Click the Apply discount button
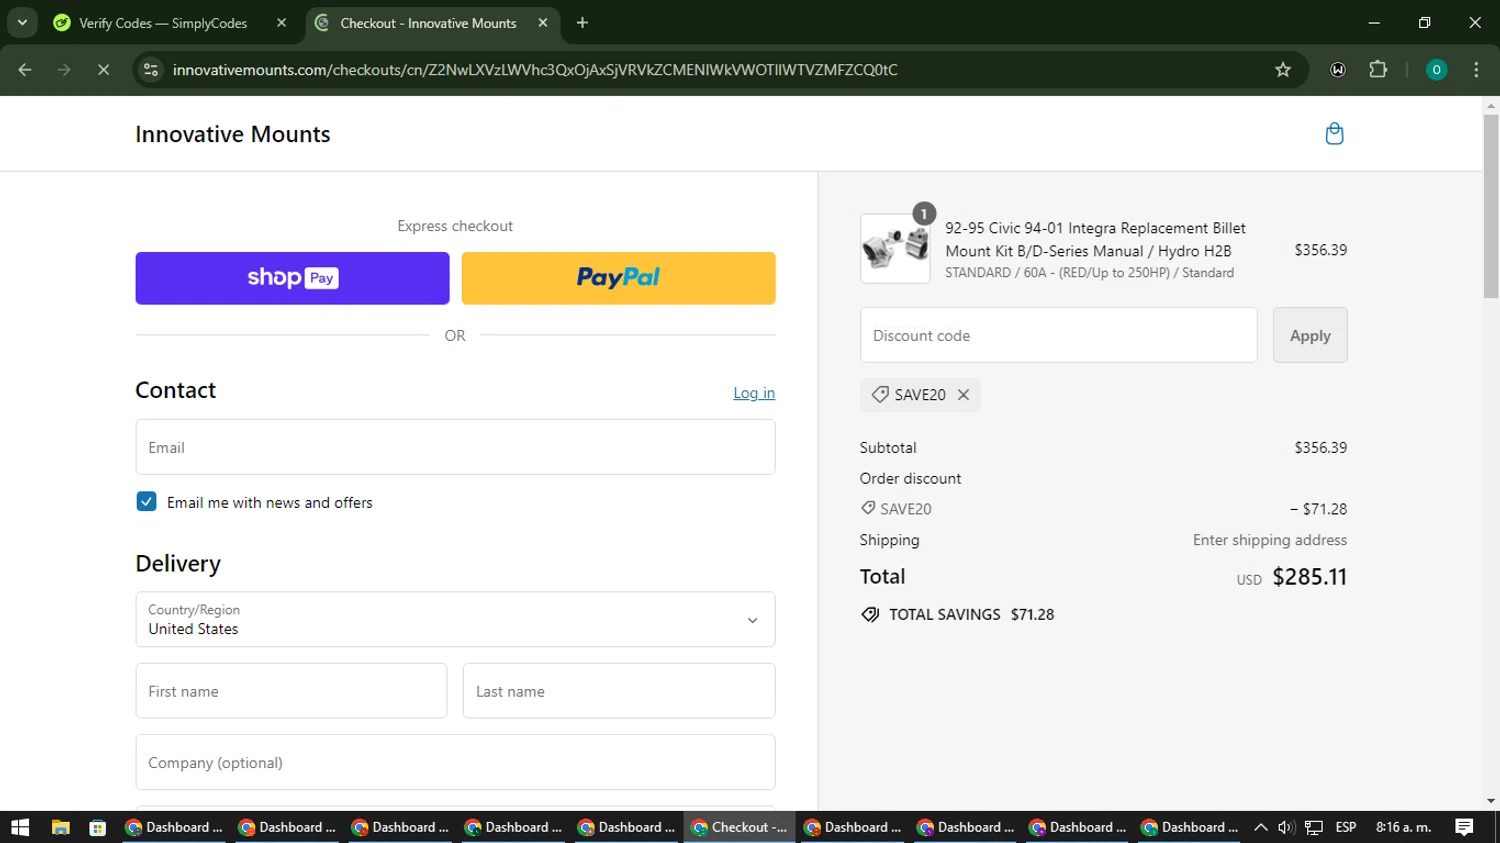This screenshot has width=1500, height=843. point(1310,335)
